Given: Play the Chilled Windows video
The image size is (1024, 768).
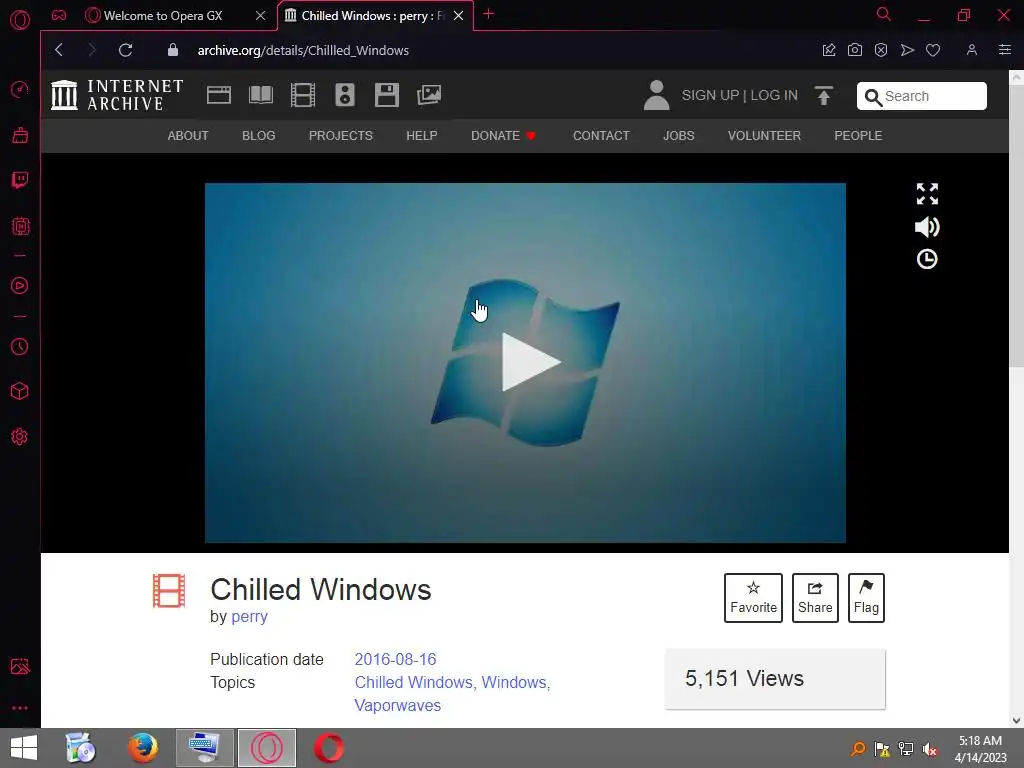Looking at the screenshot, I should point(530,362).
